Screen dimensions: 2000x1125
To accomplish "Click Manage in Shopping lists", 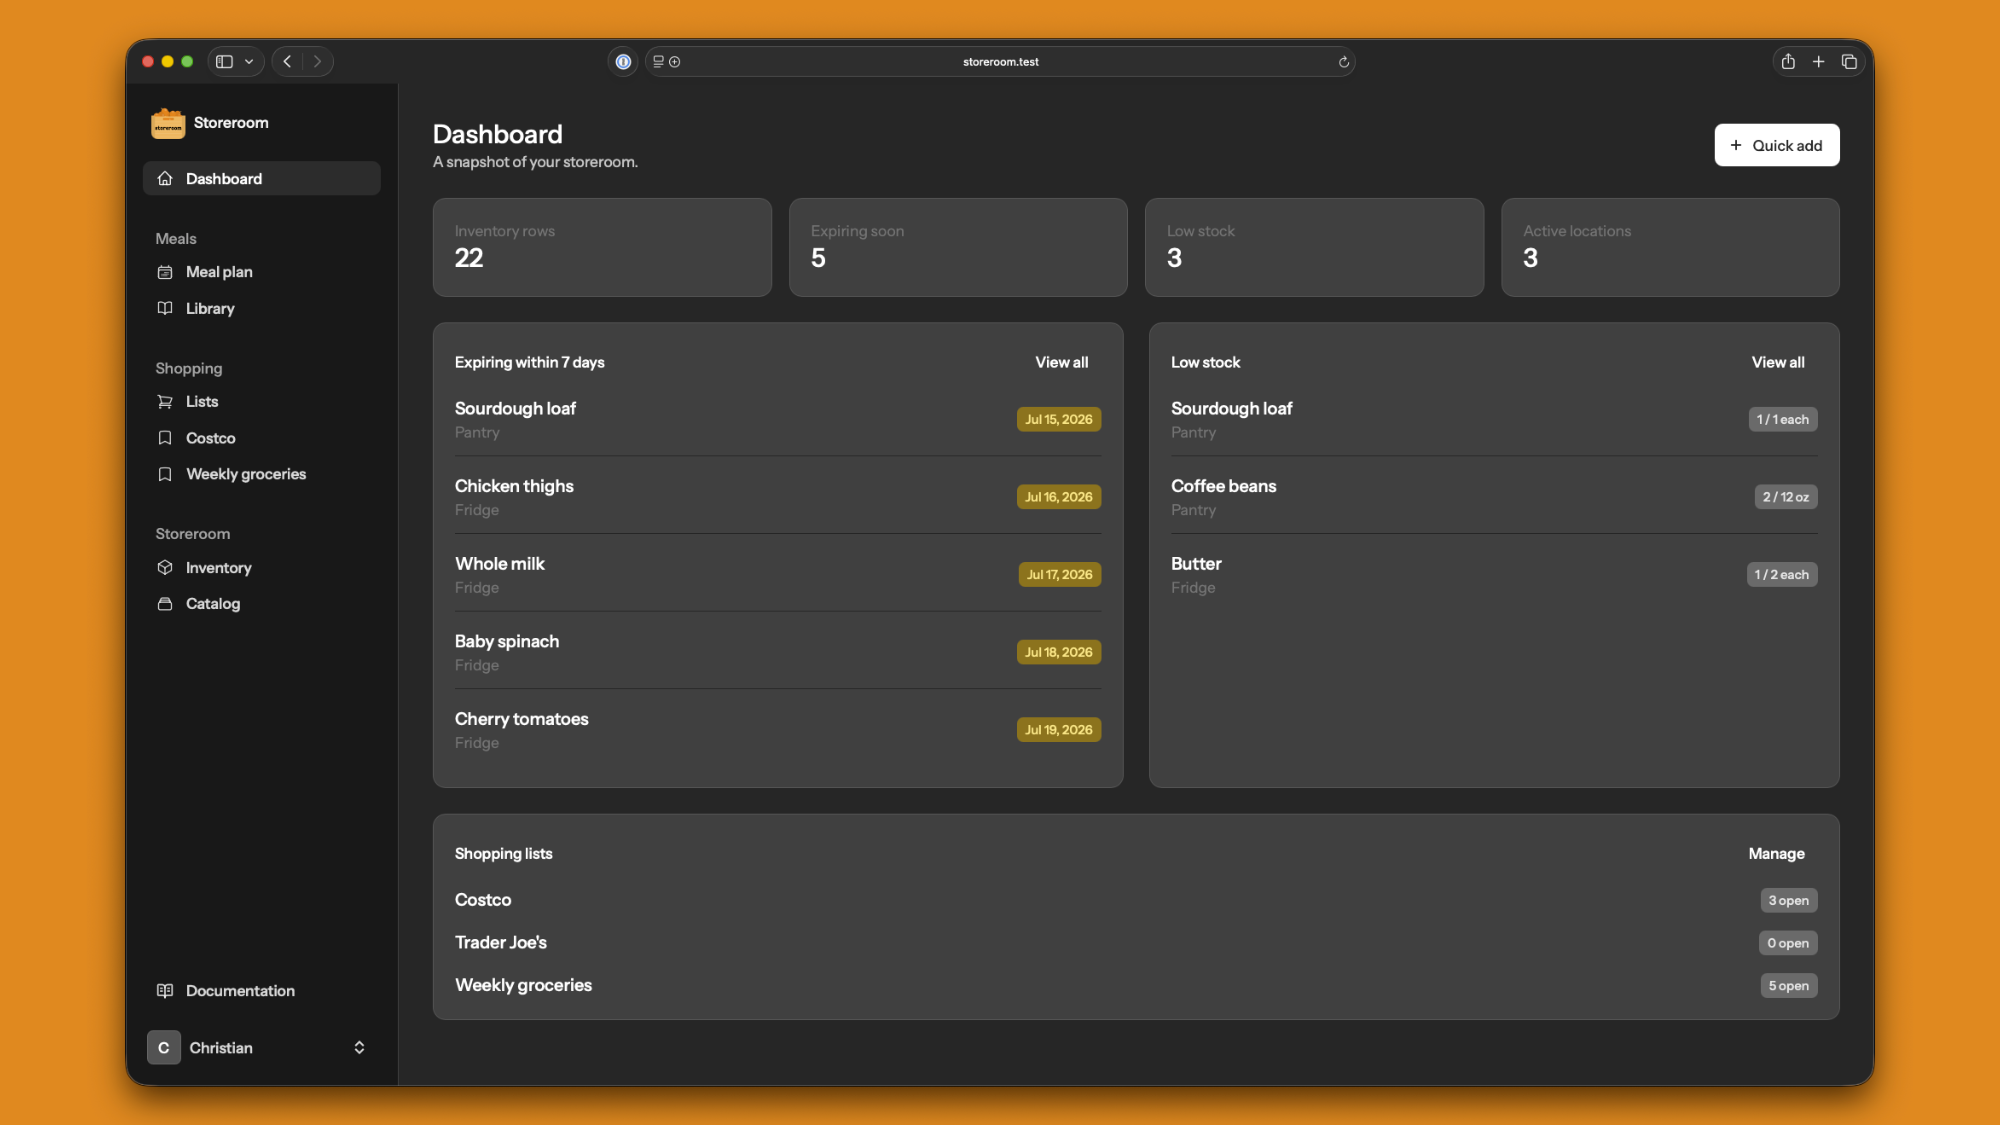I will [1776, 853].
